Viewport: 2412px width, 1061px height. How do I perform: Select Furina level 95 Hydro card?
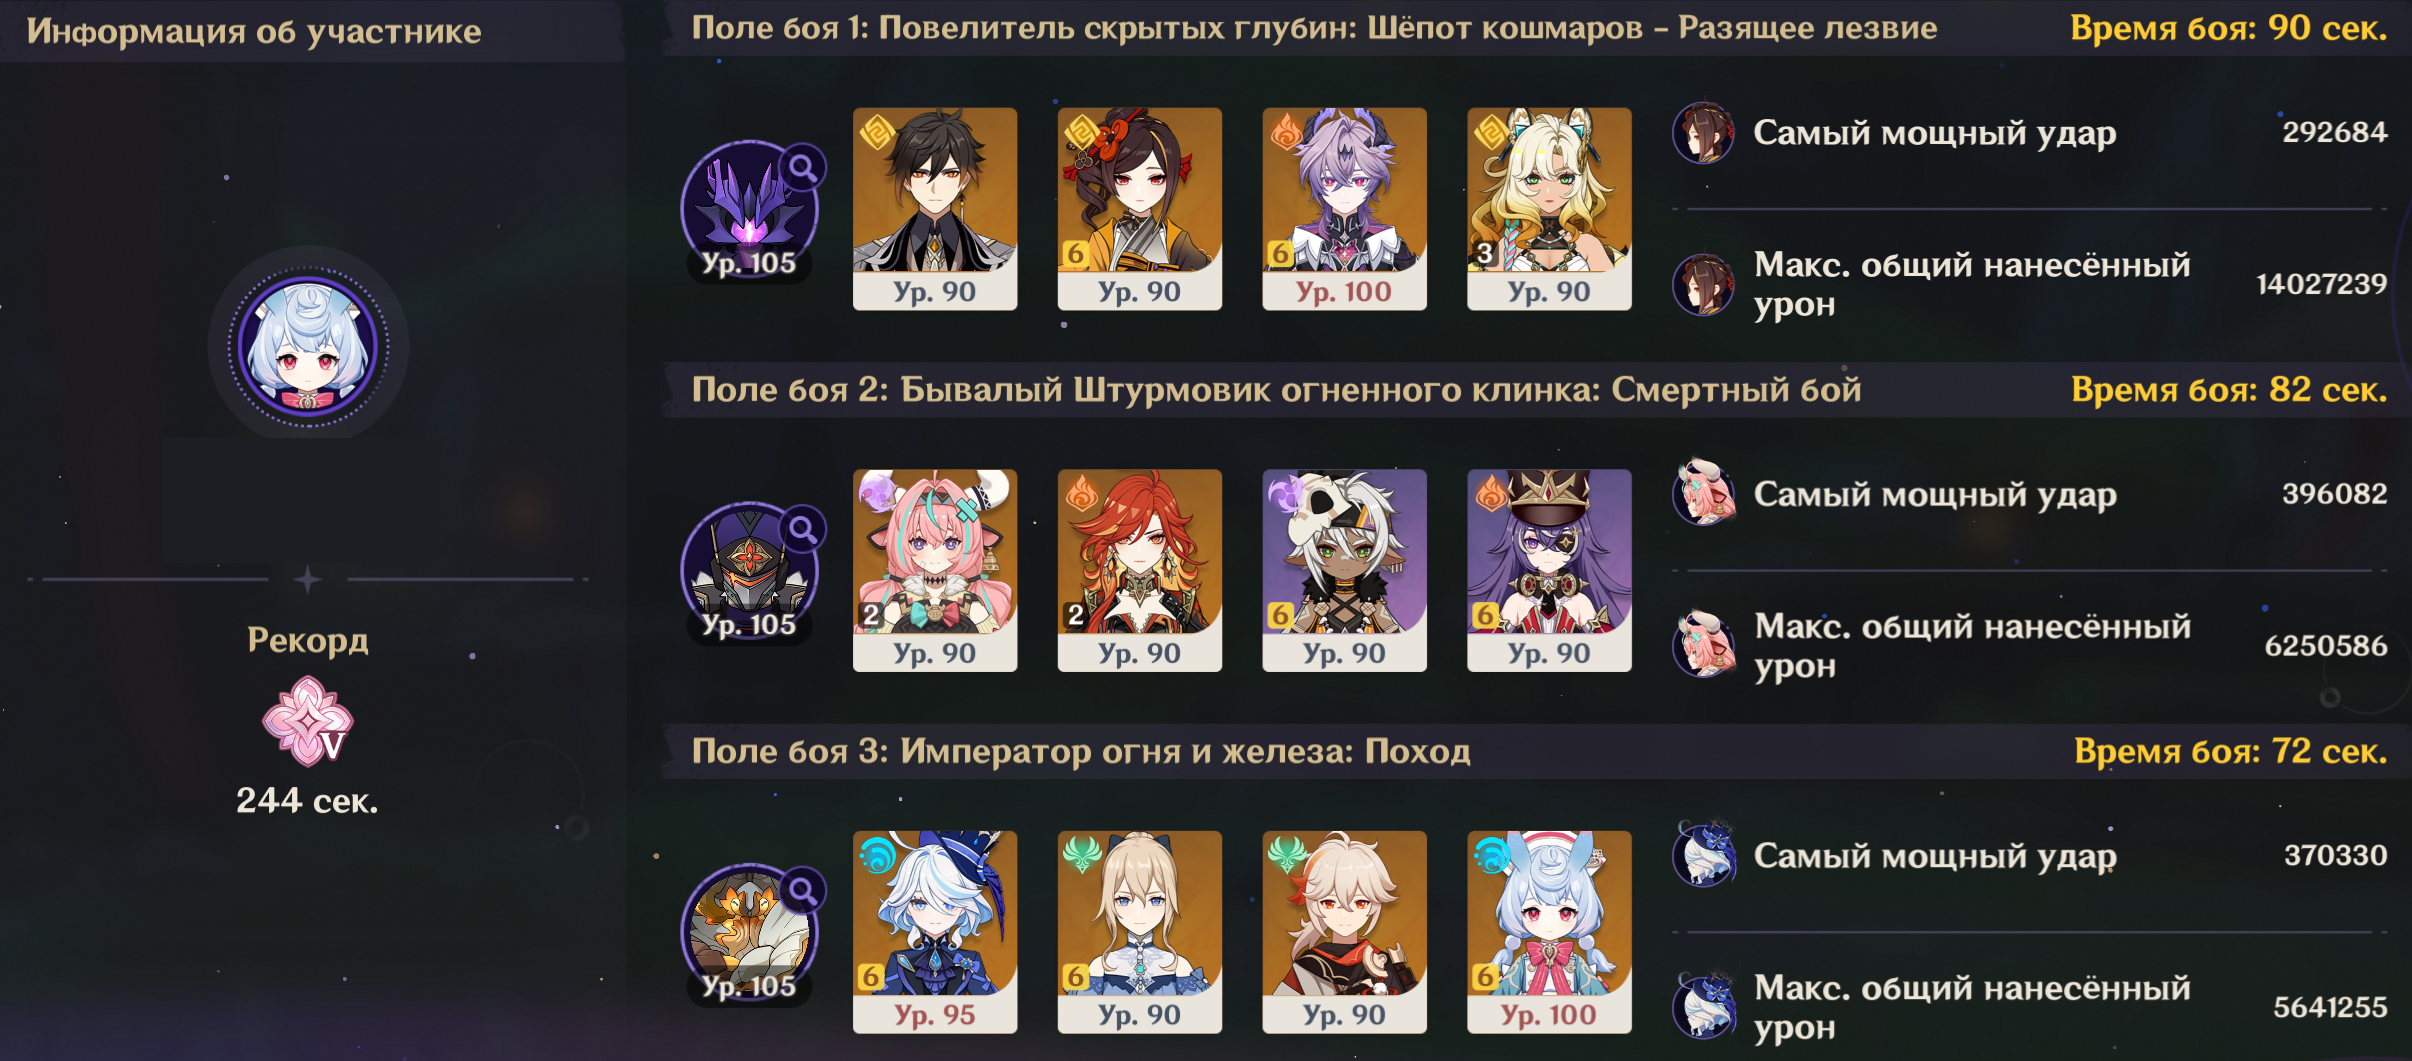tap(935, 932)
